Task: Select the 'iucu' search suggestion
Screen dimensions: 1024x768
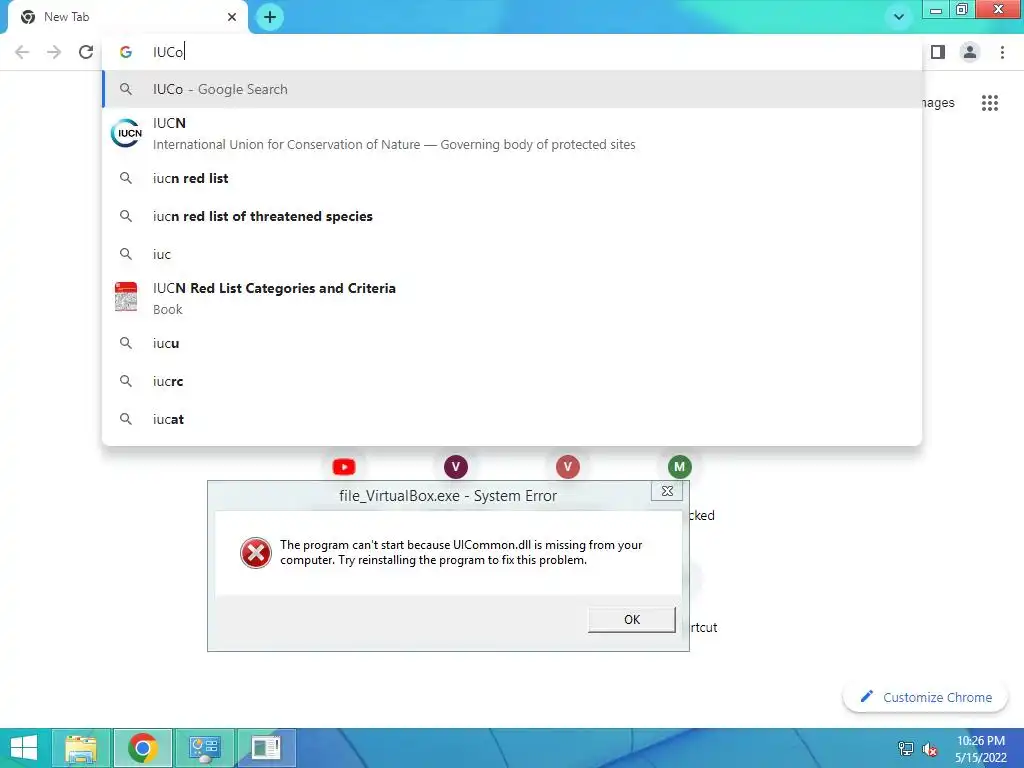Action: 512,343
